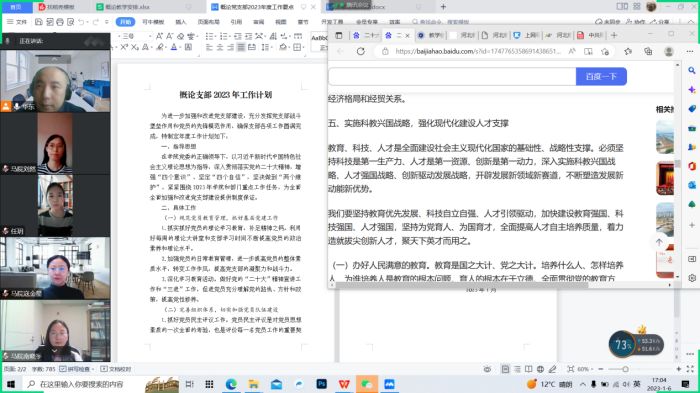Toggle 文档校对 in WPS status bar
The height and width of the screenshot is (393, 700).
point(116,369)
